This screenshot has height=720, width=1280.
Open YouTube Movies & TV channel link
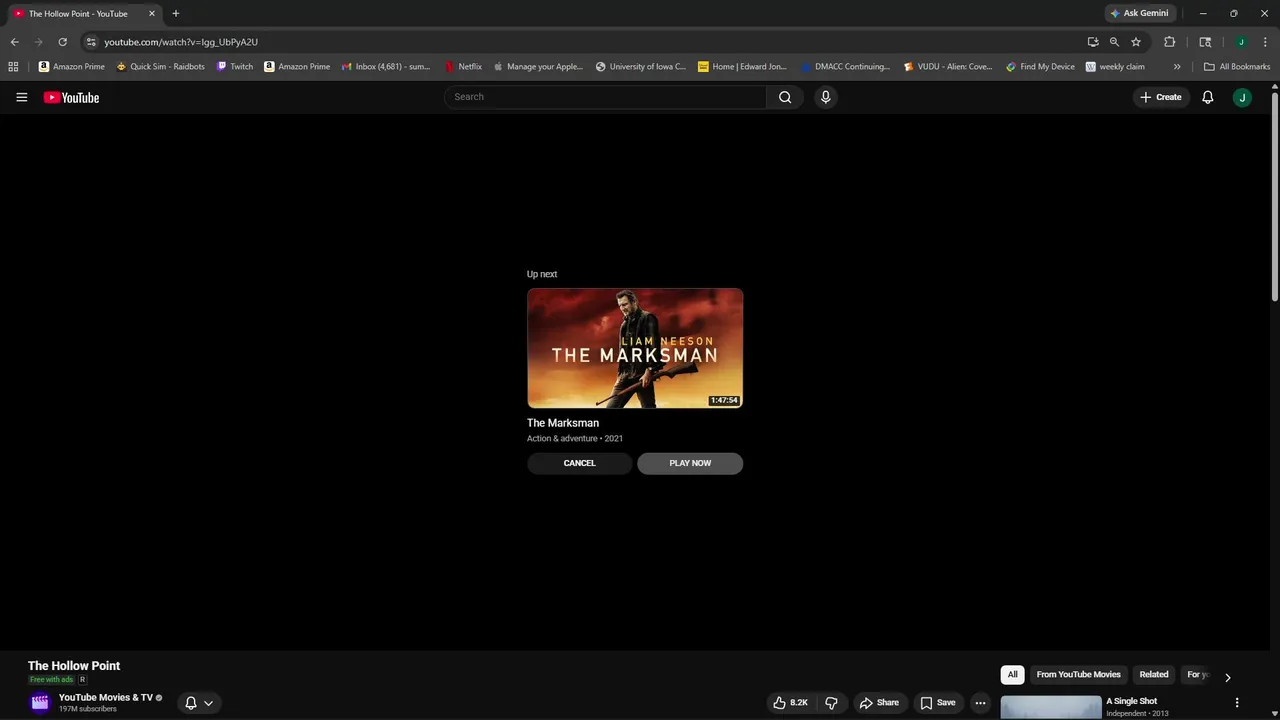[x=106, y=697]
